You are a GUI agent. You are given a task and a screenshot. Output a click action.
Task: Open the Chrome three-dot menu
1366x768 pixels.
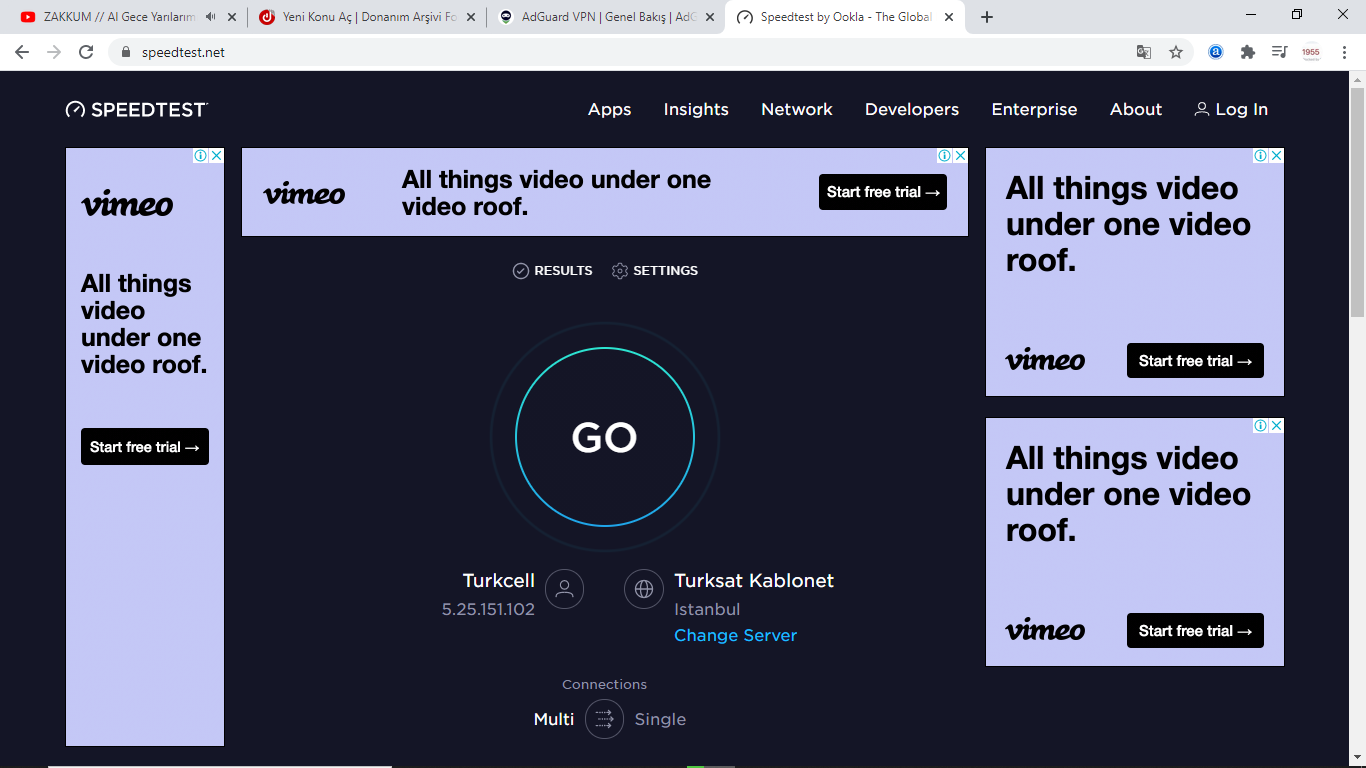1345,52
